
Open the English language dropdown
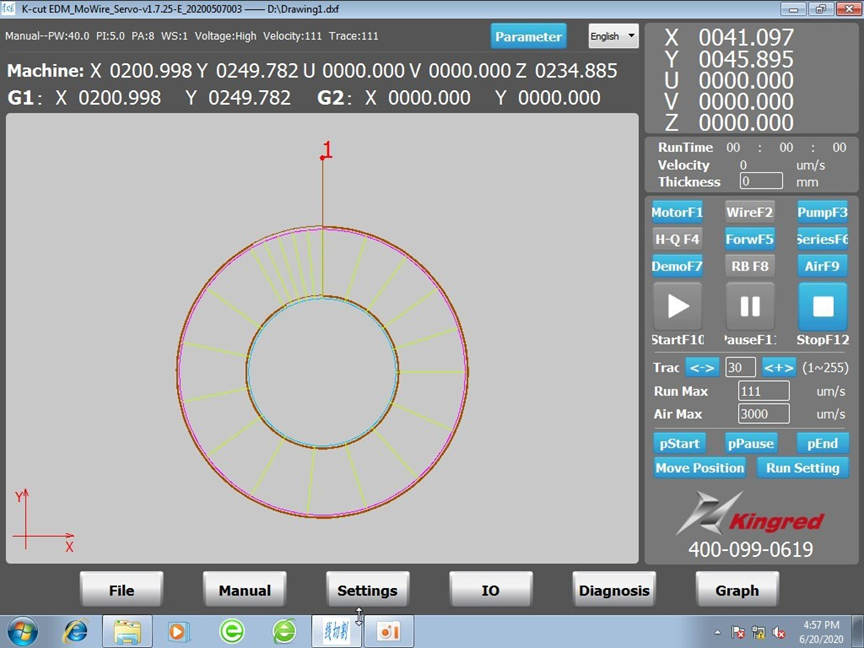click(x=613, y=36)
